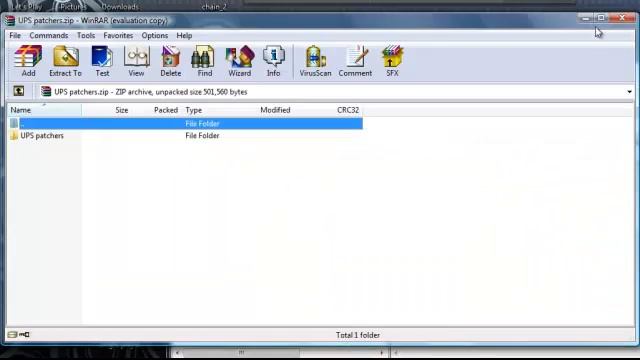The image size is (640, 360).
Task: Sort by the Size column header
Action: (x=121, y=110)
